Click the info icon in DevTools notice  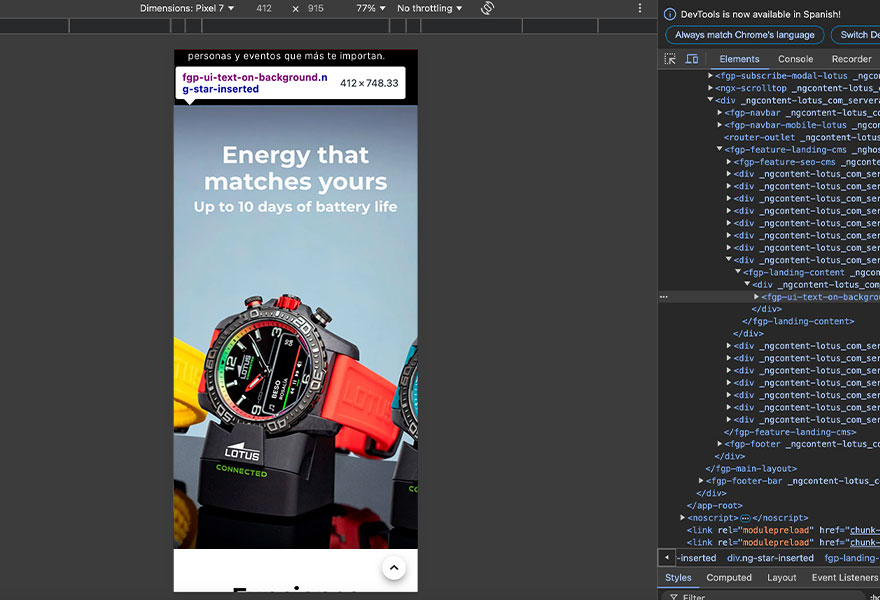tap(670, 14)
